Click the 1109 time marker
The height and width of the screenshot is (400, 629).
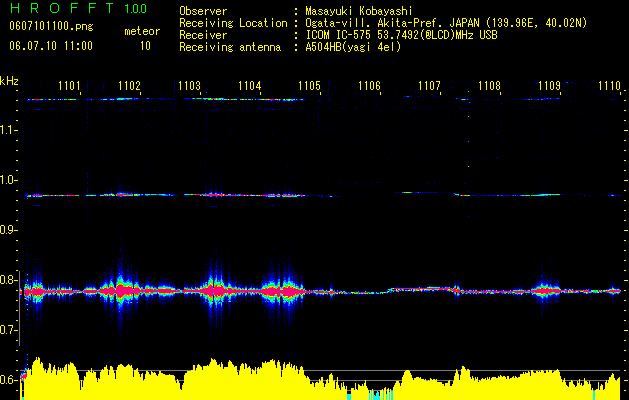[x=549, y=86]
